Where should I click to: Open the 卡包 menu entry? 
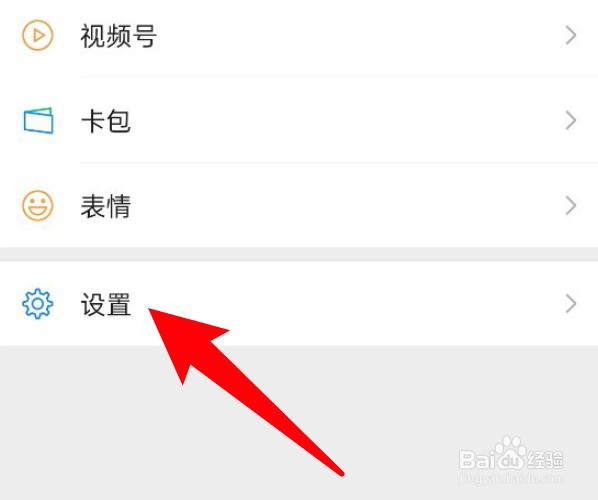[299, 120]
